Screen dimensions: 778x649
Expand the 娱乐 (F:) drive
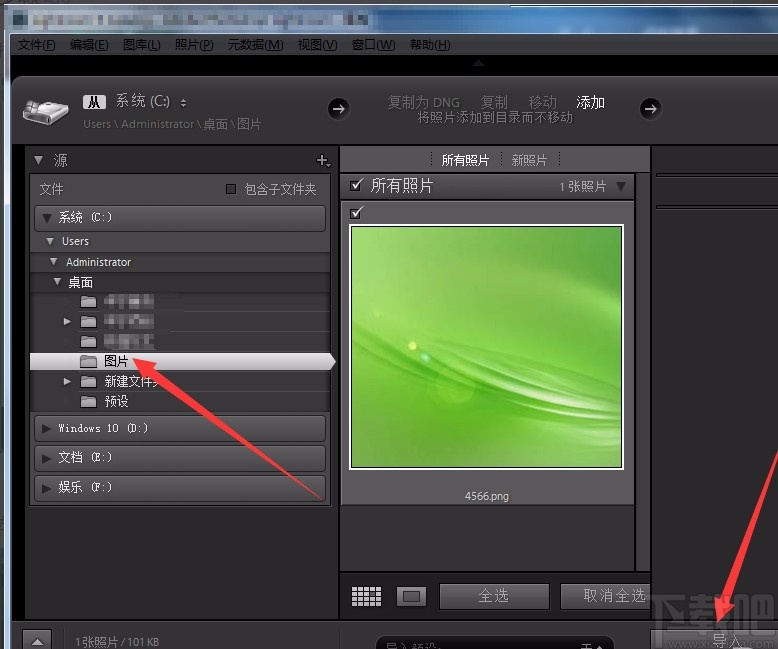click(47, 488)
